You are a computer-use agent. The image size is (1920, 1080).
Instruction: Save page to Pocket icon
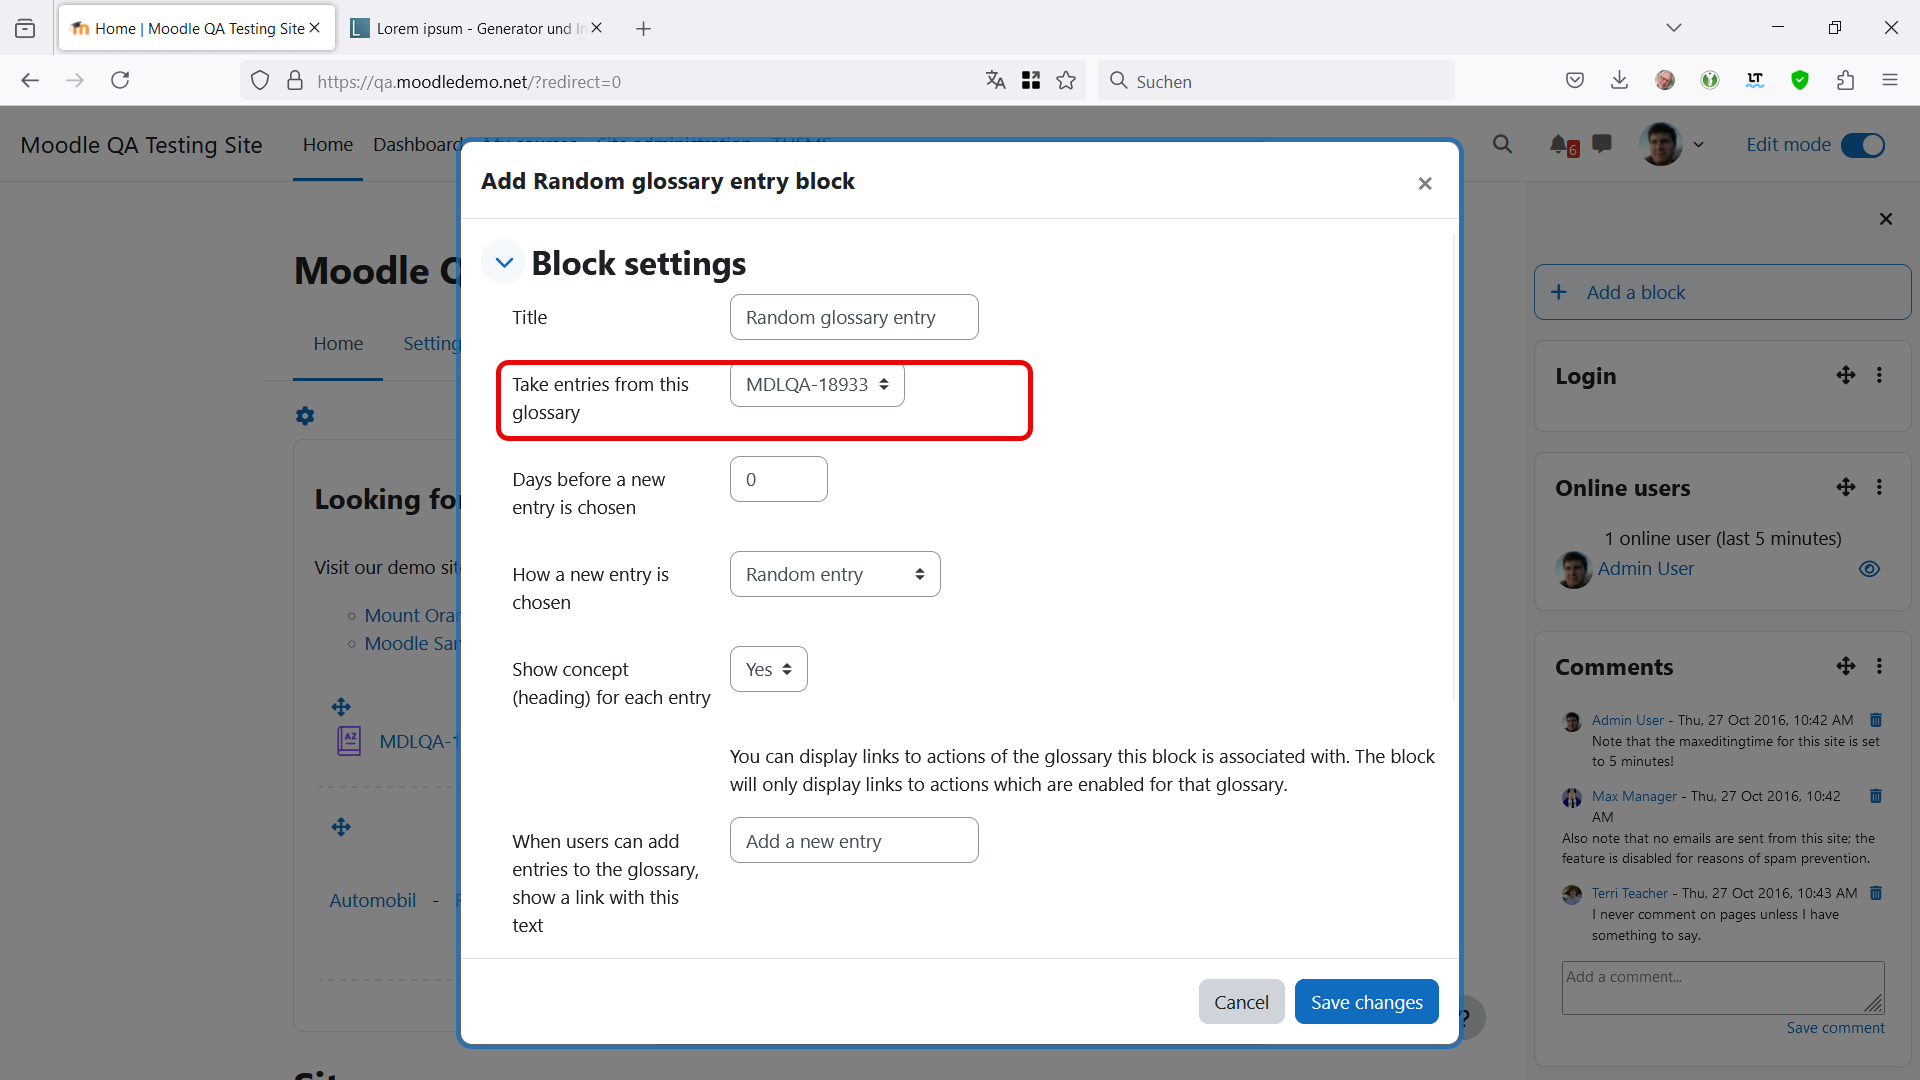(x=1575, y=81)
